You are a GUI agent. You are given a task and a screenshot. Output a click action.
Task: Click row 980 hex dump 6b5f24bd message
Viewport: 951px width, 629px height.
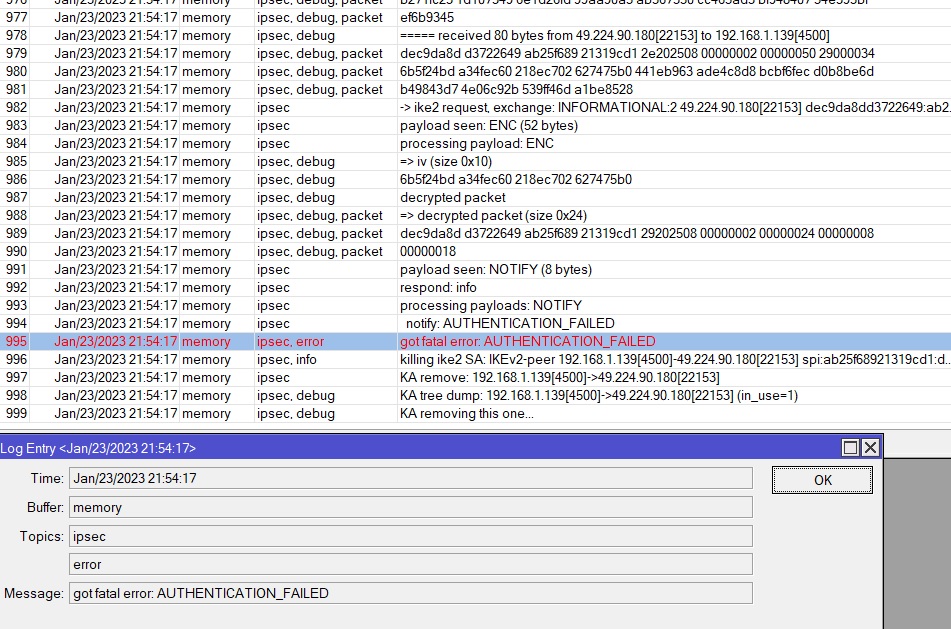tap(637, 72)
